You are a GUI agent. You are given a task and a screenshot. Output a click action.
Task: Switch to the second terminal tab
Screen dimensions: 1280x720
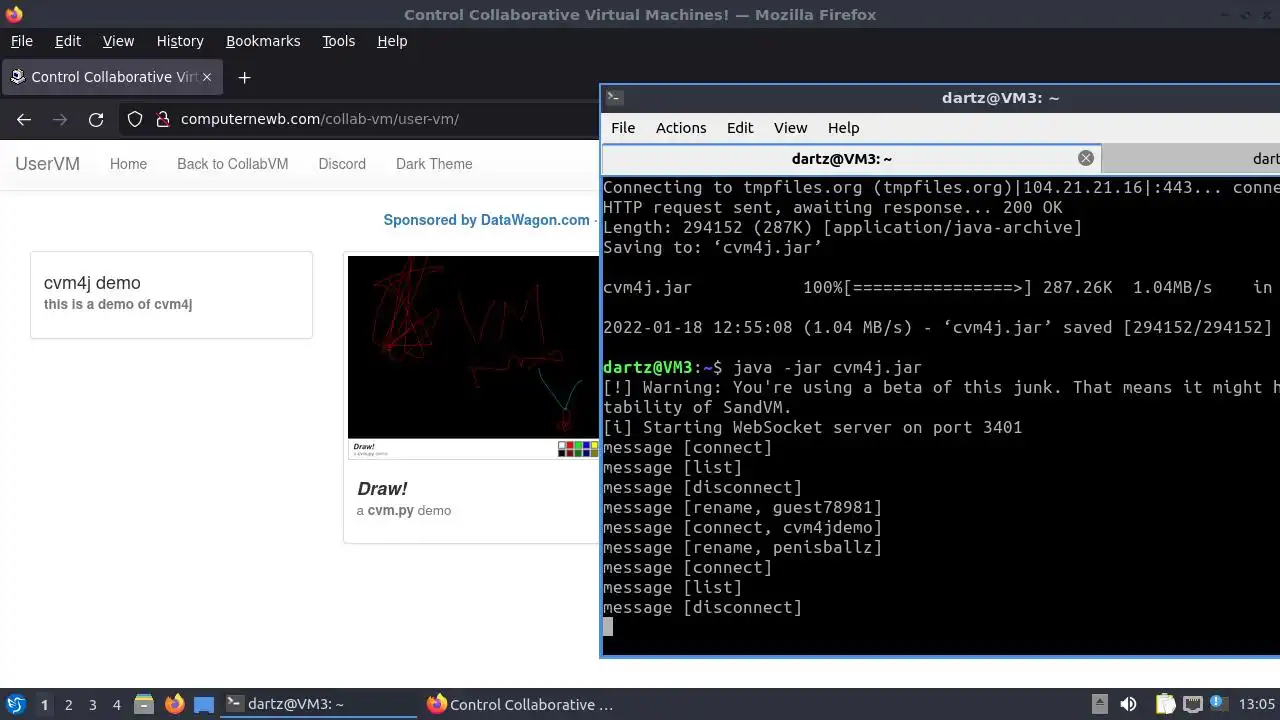(1191, 158)
